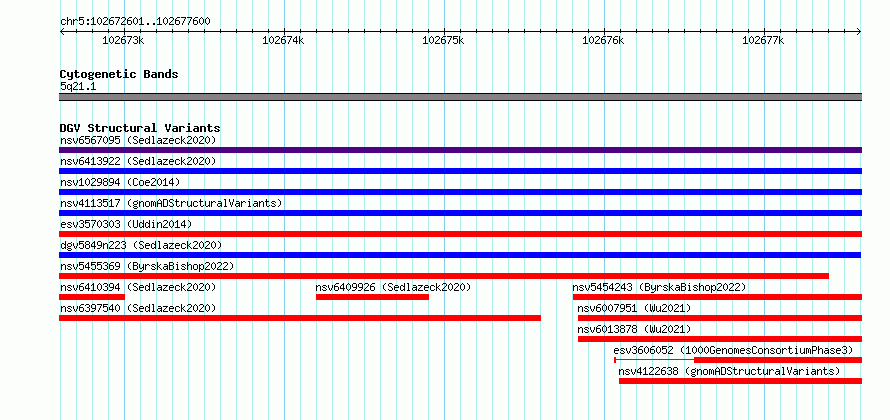Click the thick red esv3606052 segment
This screenshot has width=890, height=420.
pos(778,360)
